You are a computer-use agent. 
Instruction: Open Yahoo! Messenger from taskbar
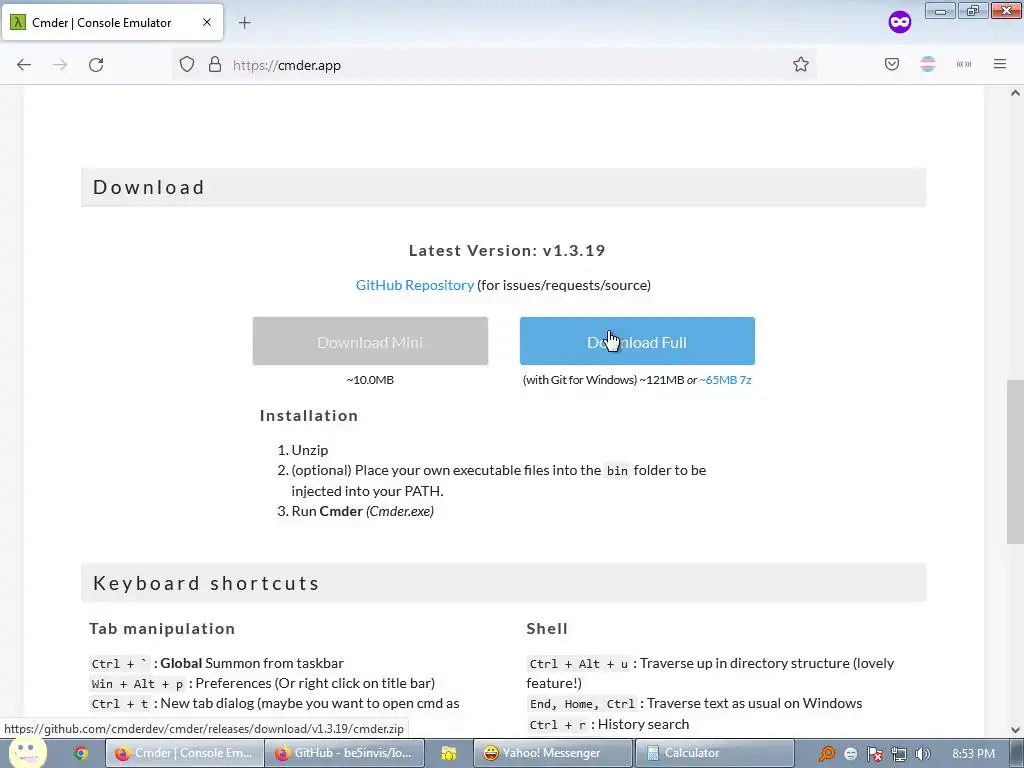[x=552, y=753]
